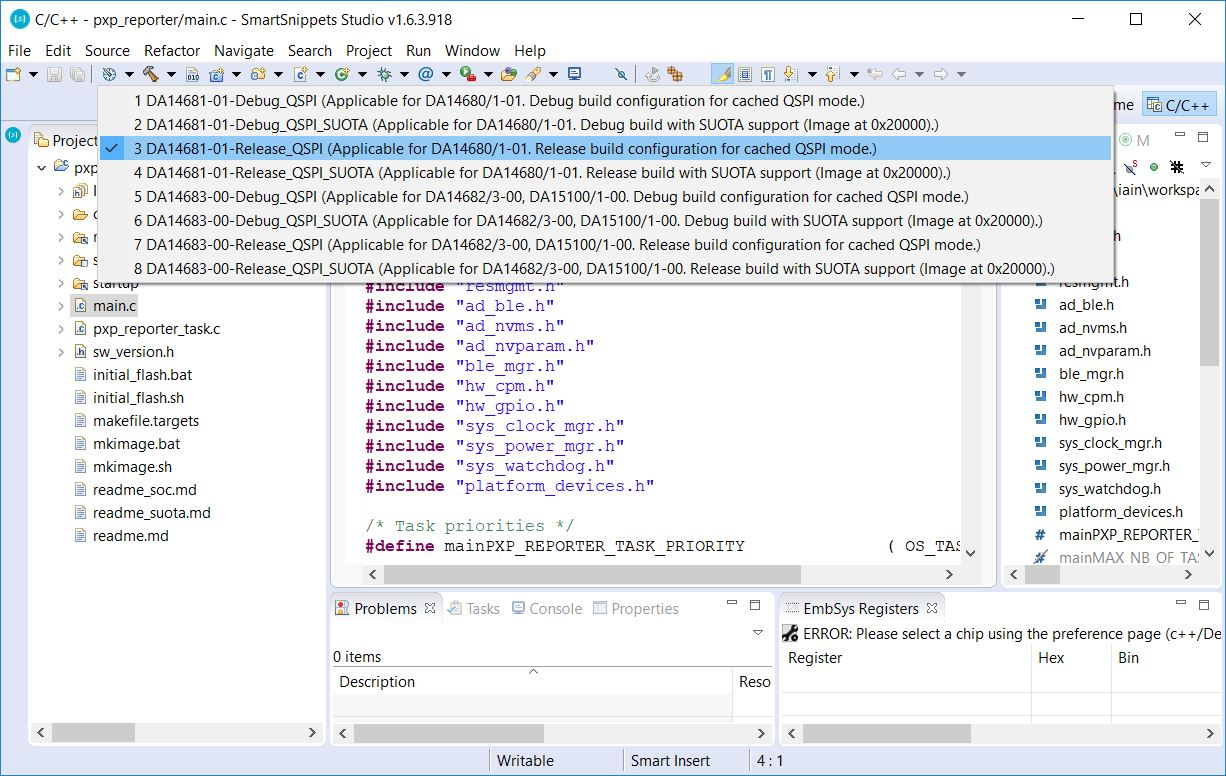Open the File menu
This screenshot has height=776, width=1226.
[19, 50]
